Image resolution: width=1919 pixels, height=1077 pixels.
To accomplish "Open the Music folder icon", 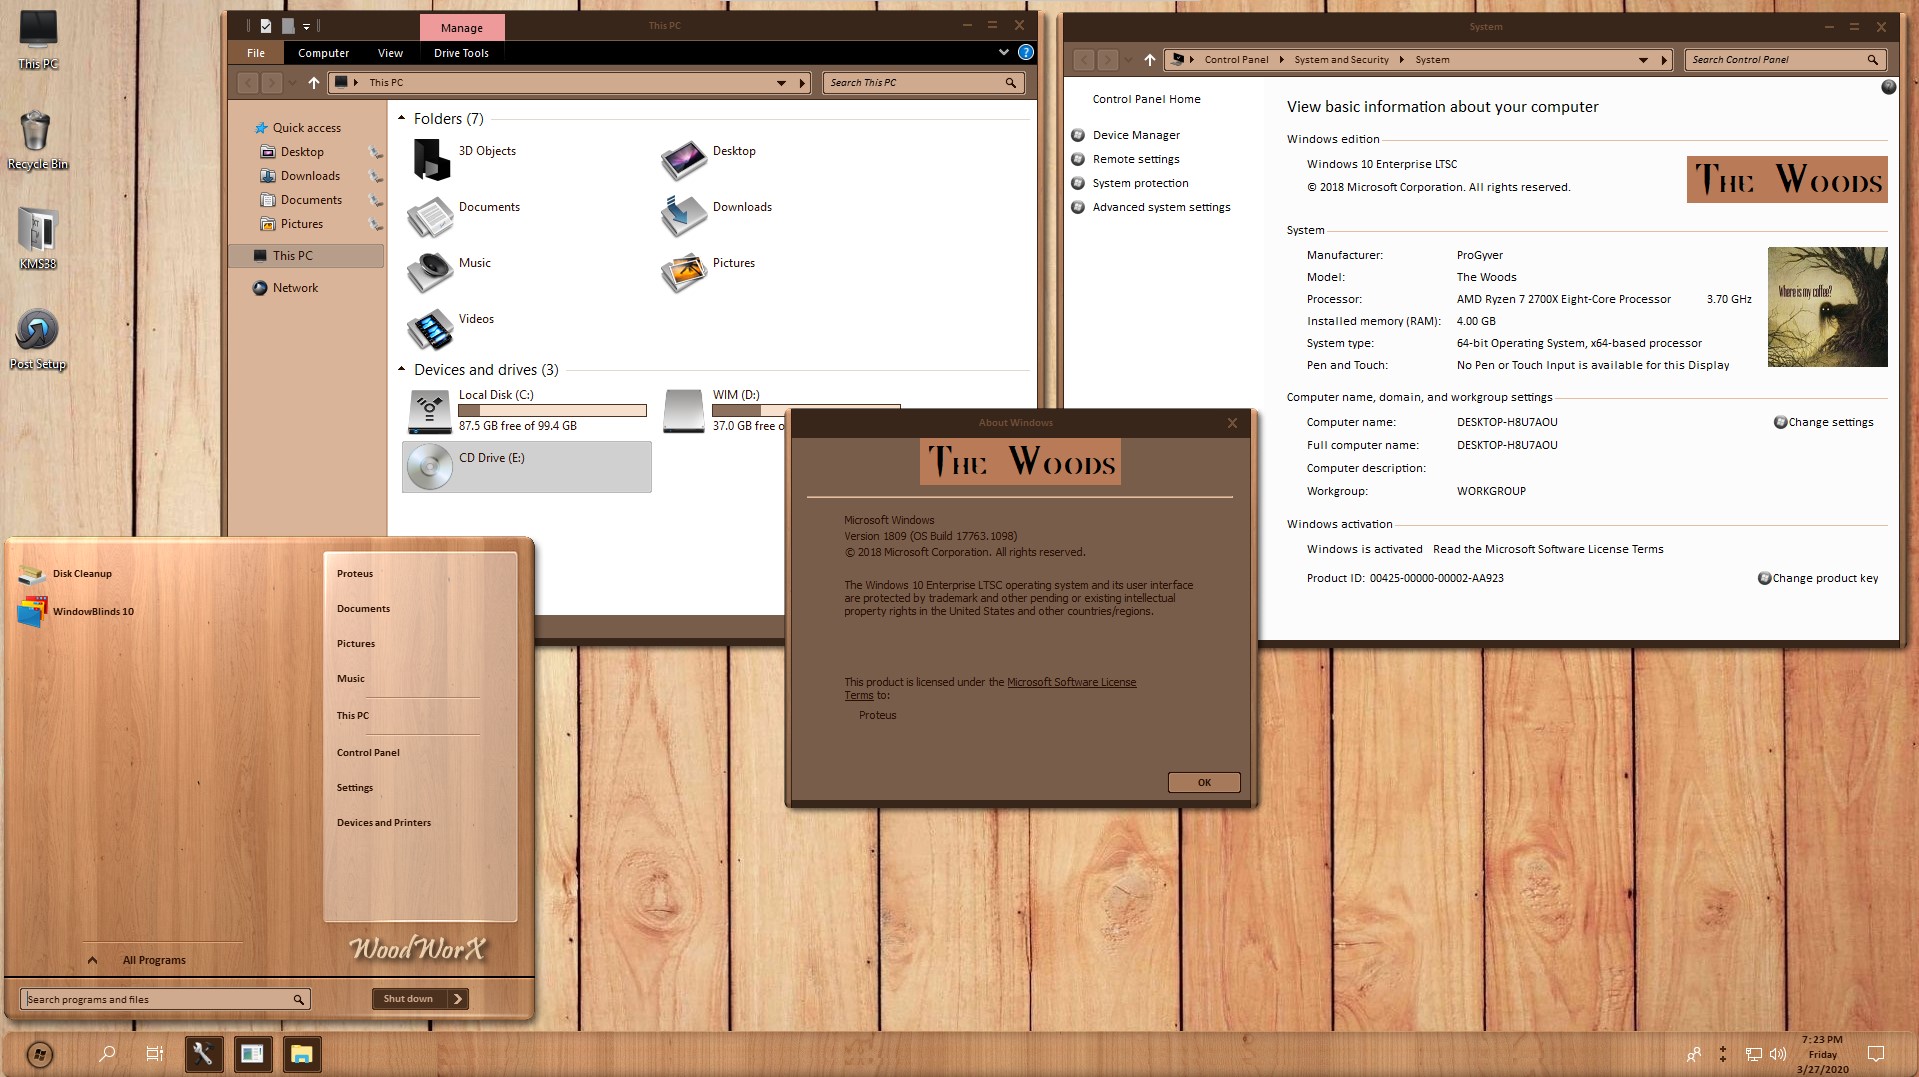I will click(431, 272).
